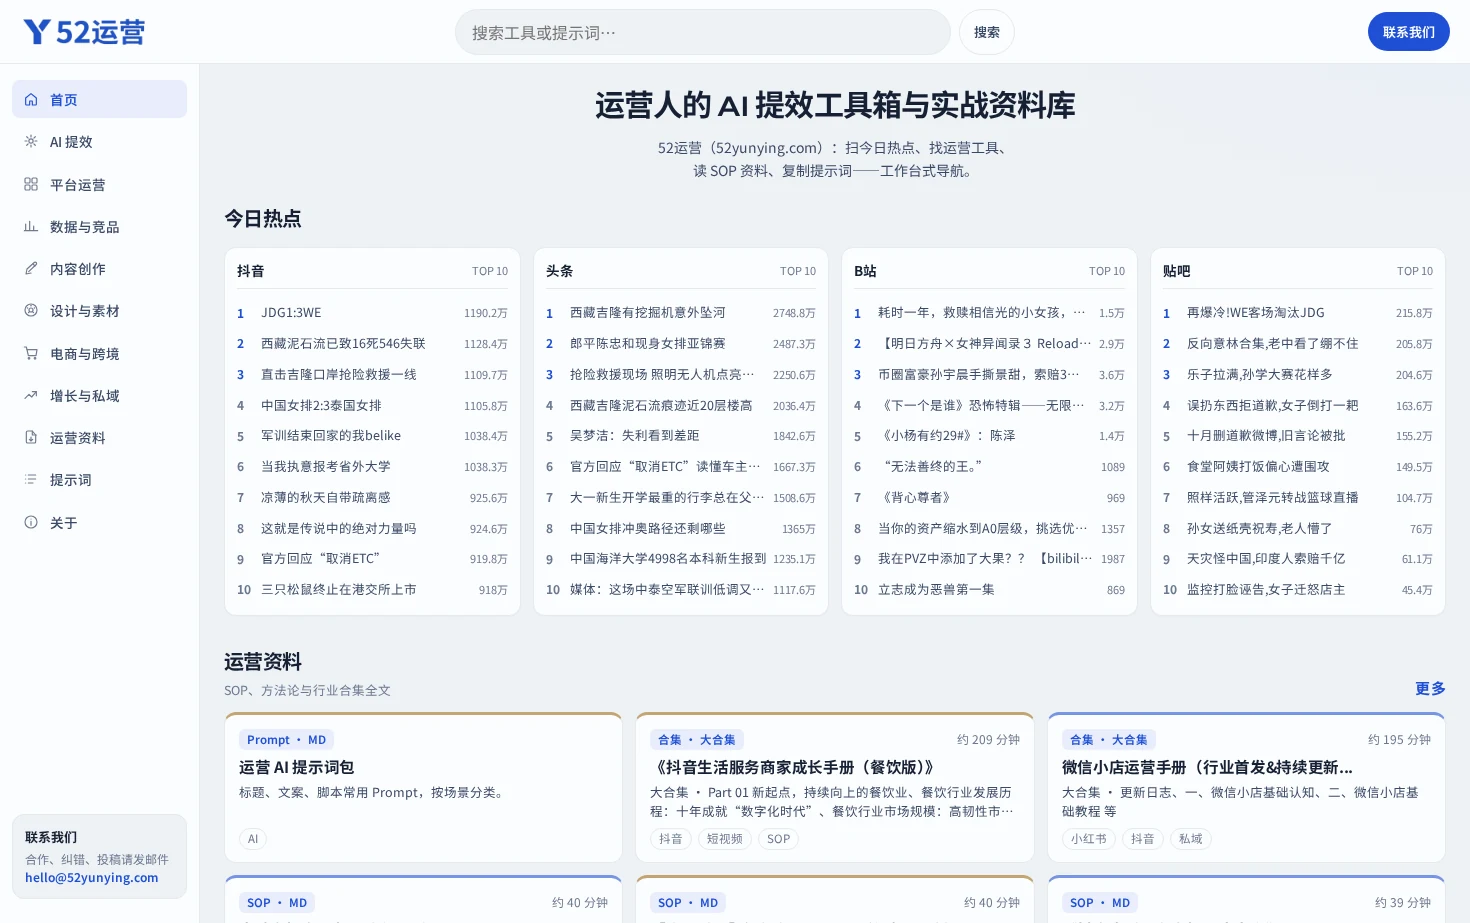Viewport: 1470px width, 923px height.
Task: Open 《背心尊者》 in B站 list
Action: (989, 498)
